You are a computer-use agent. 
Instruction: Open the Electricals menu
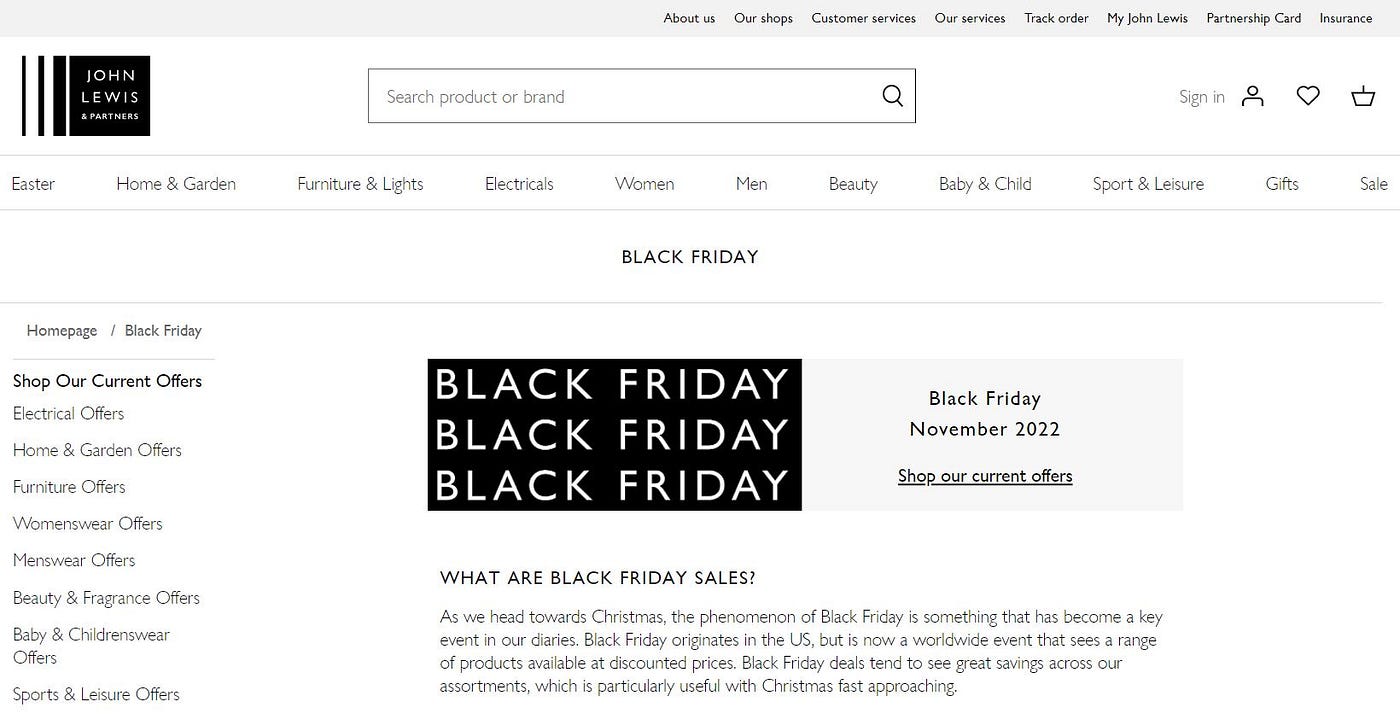pos(519,184)
